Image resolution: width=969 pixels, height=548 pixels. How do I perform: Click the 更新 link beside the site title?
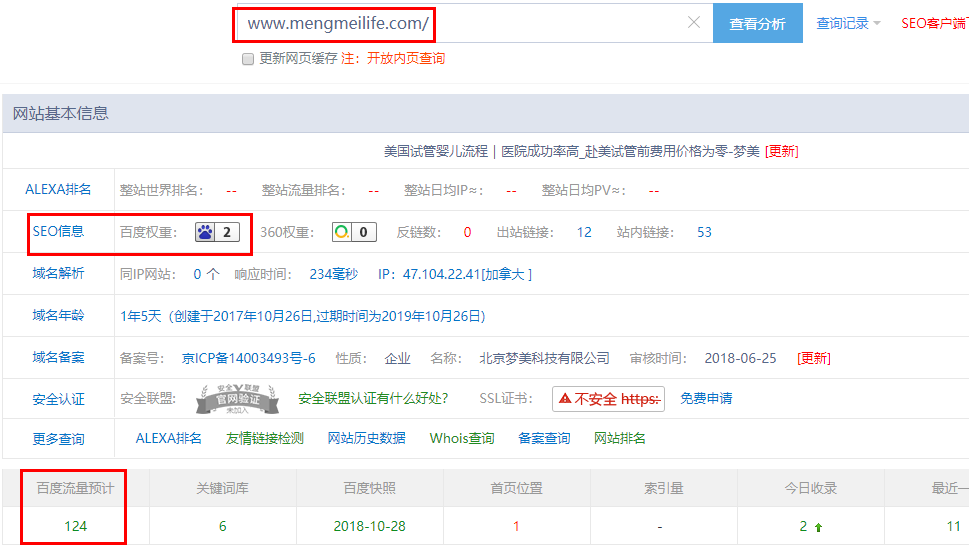(x=782, y=151)
